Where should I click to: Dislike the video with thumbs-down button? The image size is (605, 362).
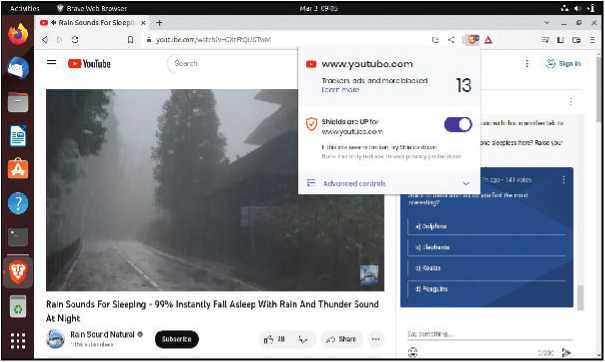(303, 339)
